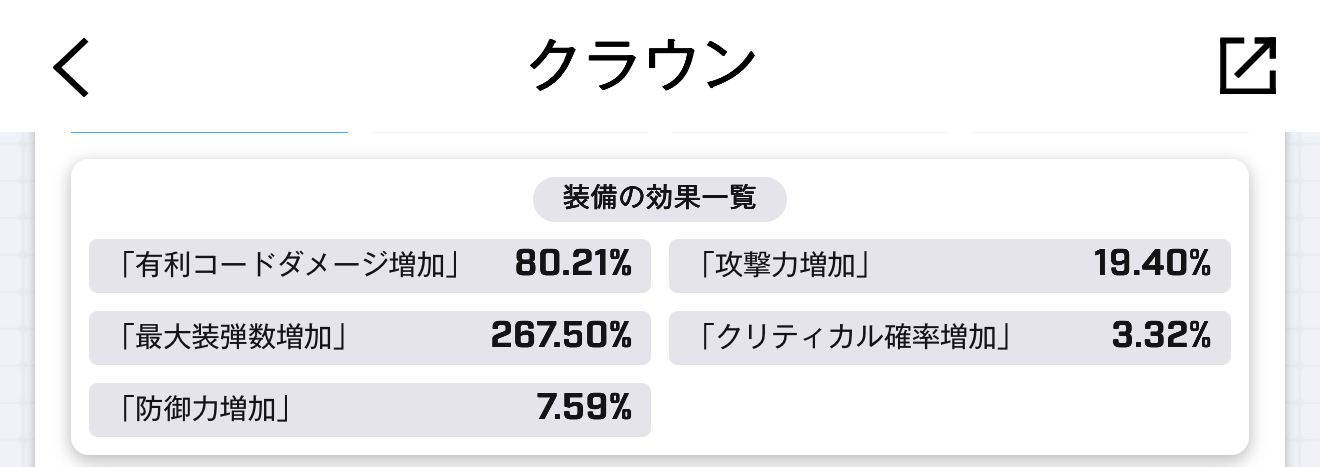This screenshot has width=1320, height=467.
Task: Click the 19.40% value
Action: [1152, 264]
